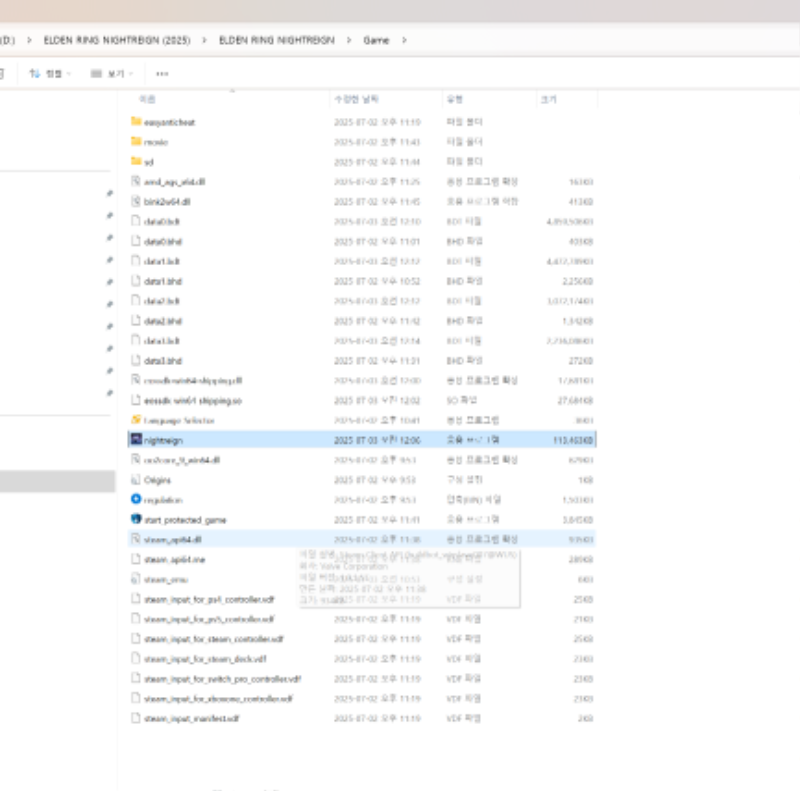Select the data2.bdt file name
800x791 pixels.
coord(162,301)
